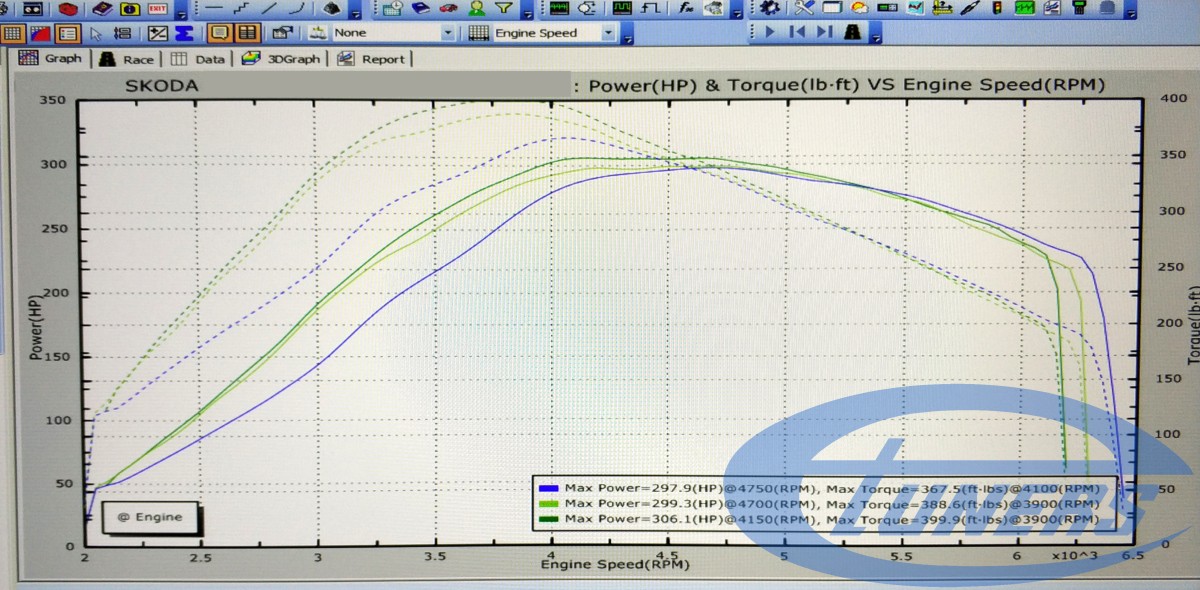Click the axis scale plus-minus icon
This screenshot has width=1200, height=590.
[157, 33]
